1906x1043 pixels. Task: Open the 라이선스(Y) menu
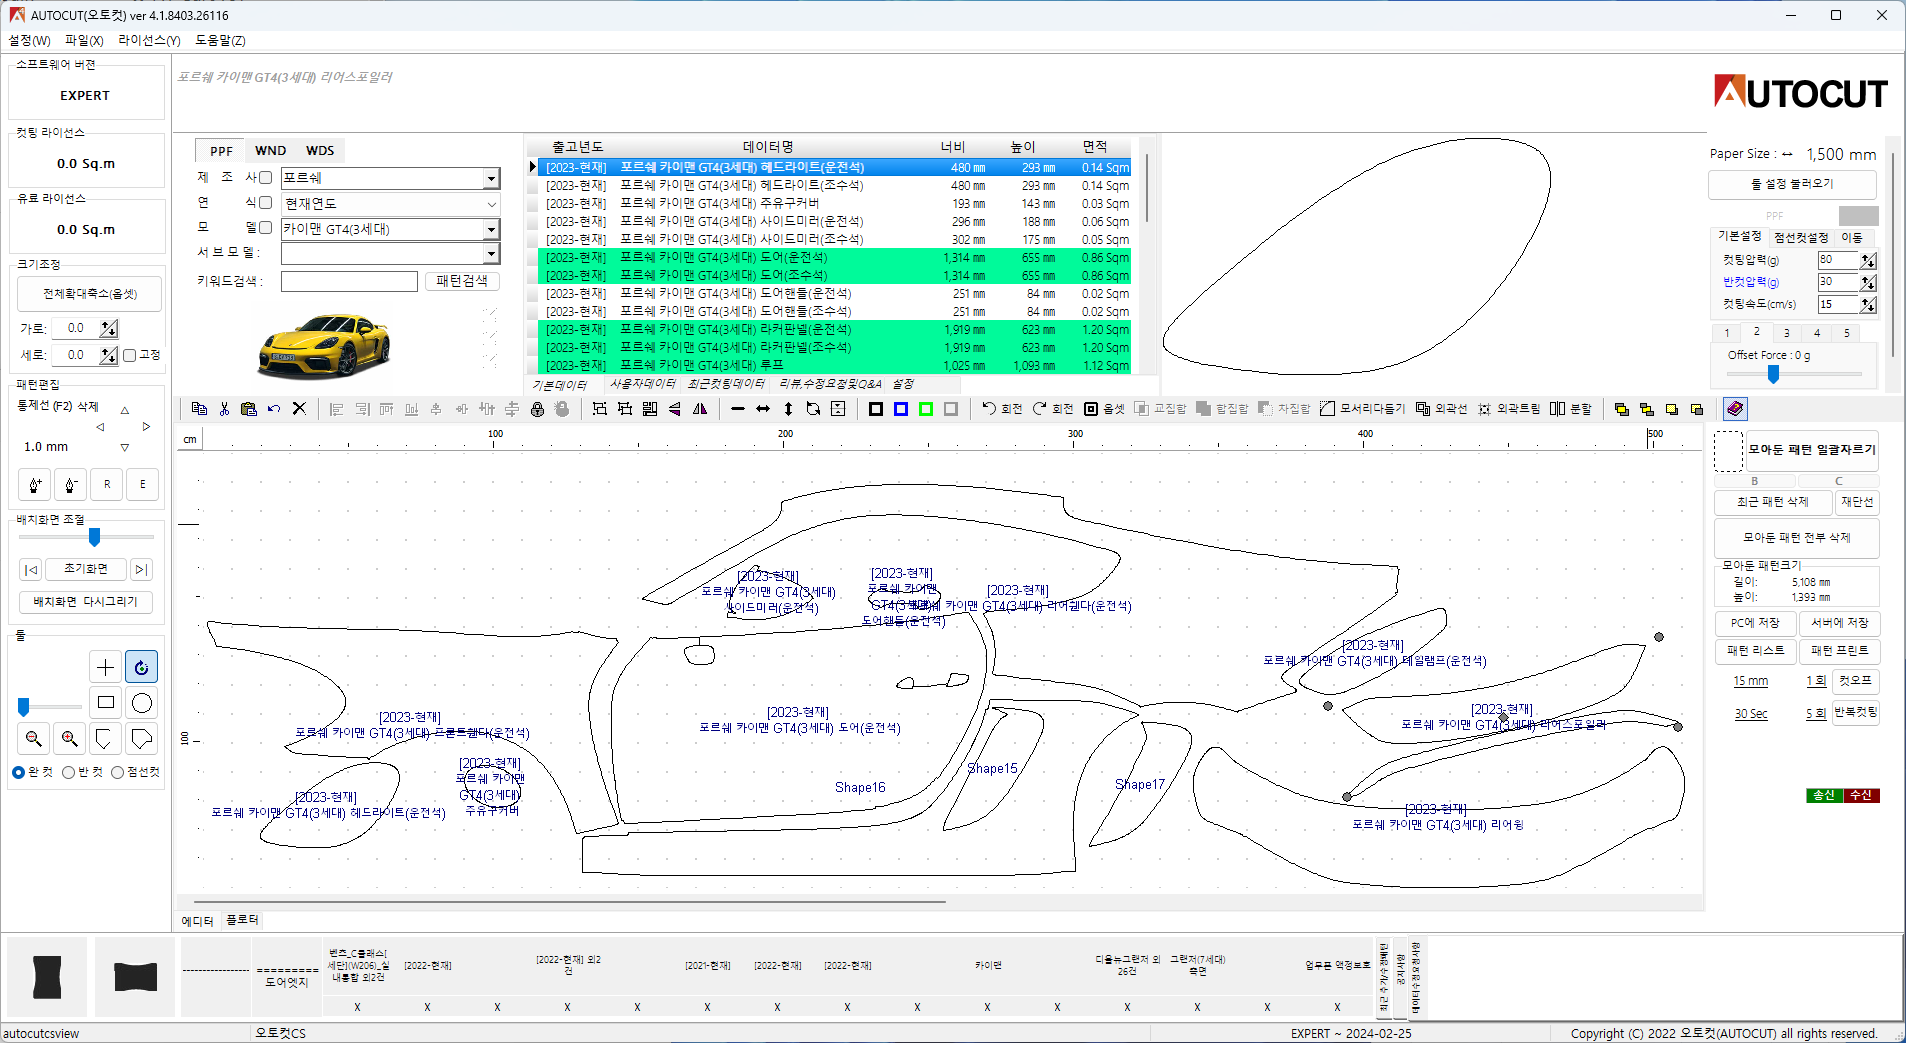(149, 40)
